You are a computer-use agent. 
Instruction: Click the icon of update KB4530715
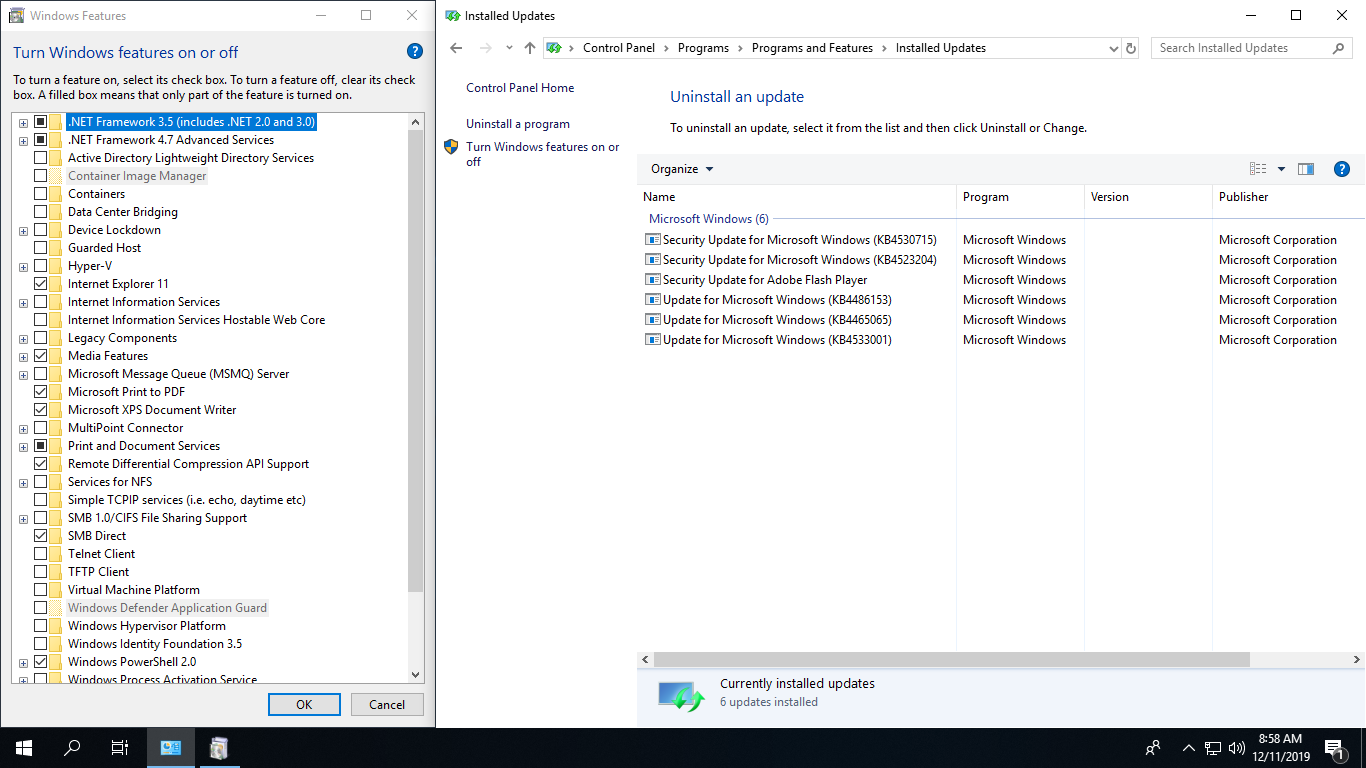coord(653,240)
